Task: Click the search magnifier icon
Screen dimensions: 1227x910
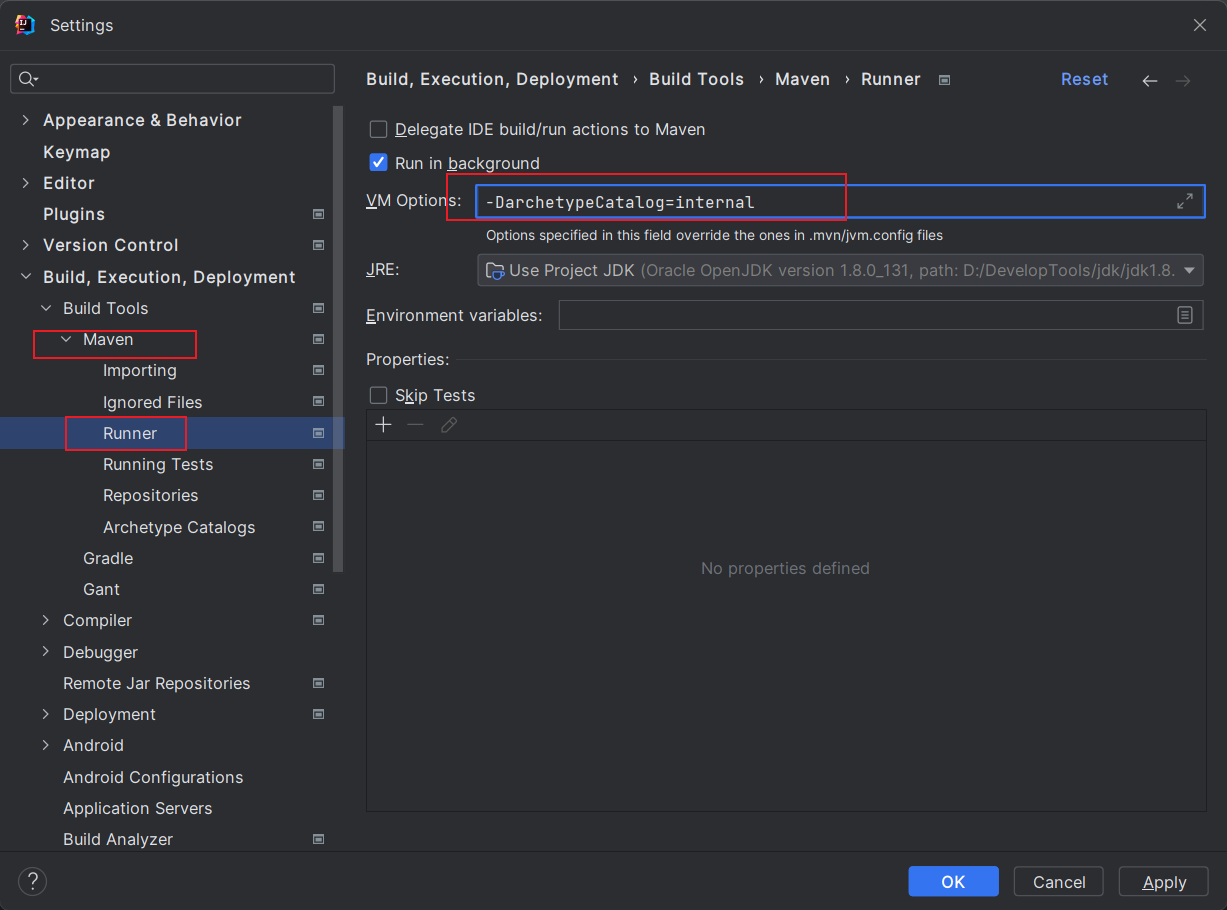Action: point(28,79)
